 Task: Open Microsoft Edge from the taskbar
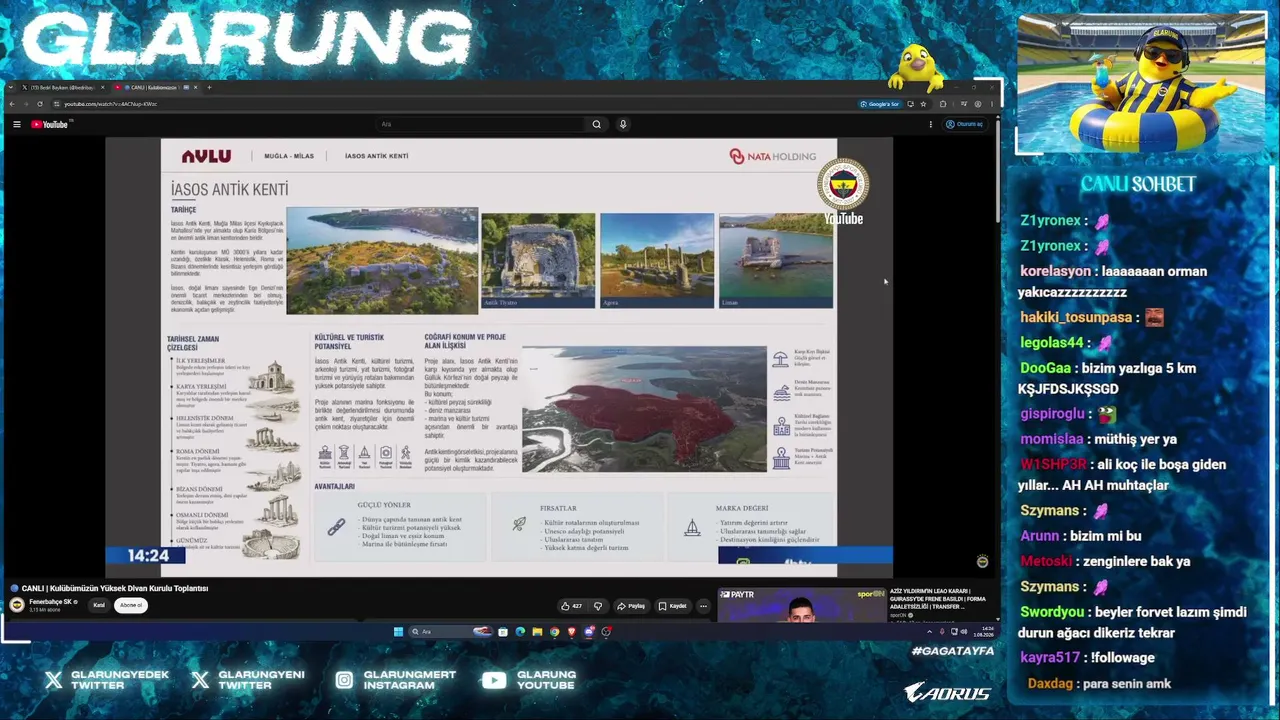point(520,631)
